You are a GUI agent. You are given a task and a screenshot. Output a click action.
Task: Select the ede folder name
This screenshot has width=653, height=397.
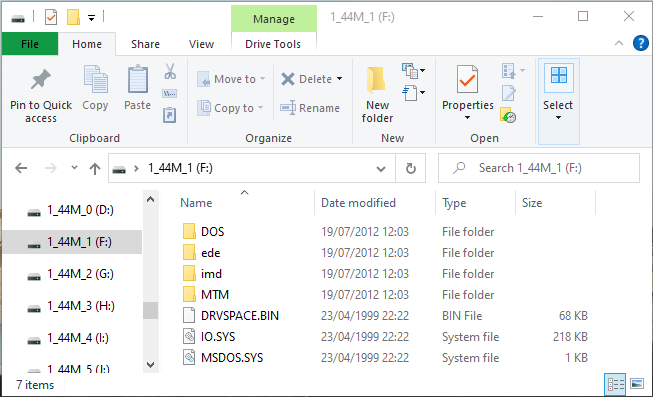point(210,253)
